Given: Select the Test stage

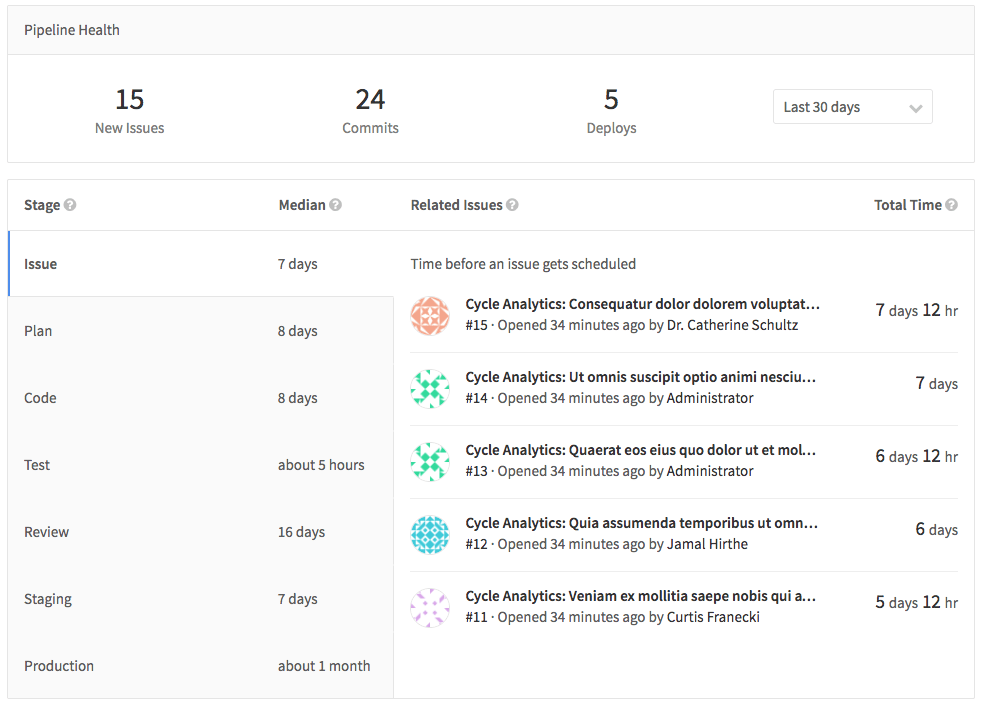Looking at the screenshot, I should [36, 464].
